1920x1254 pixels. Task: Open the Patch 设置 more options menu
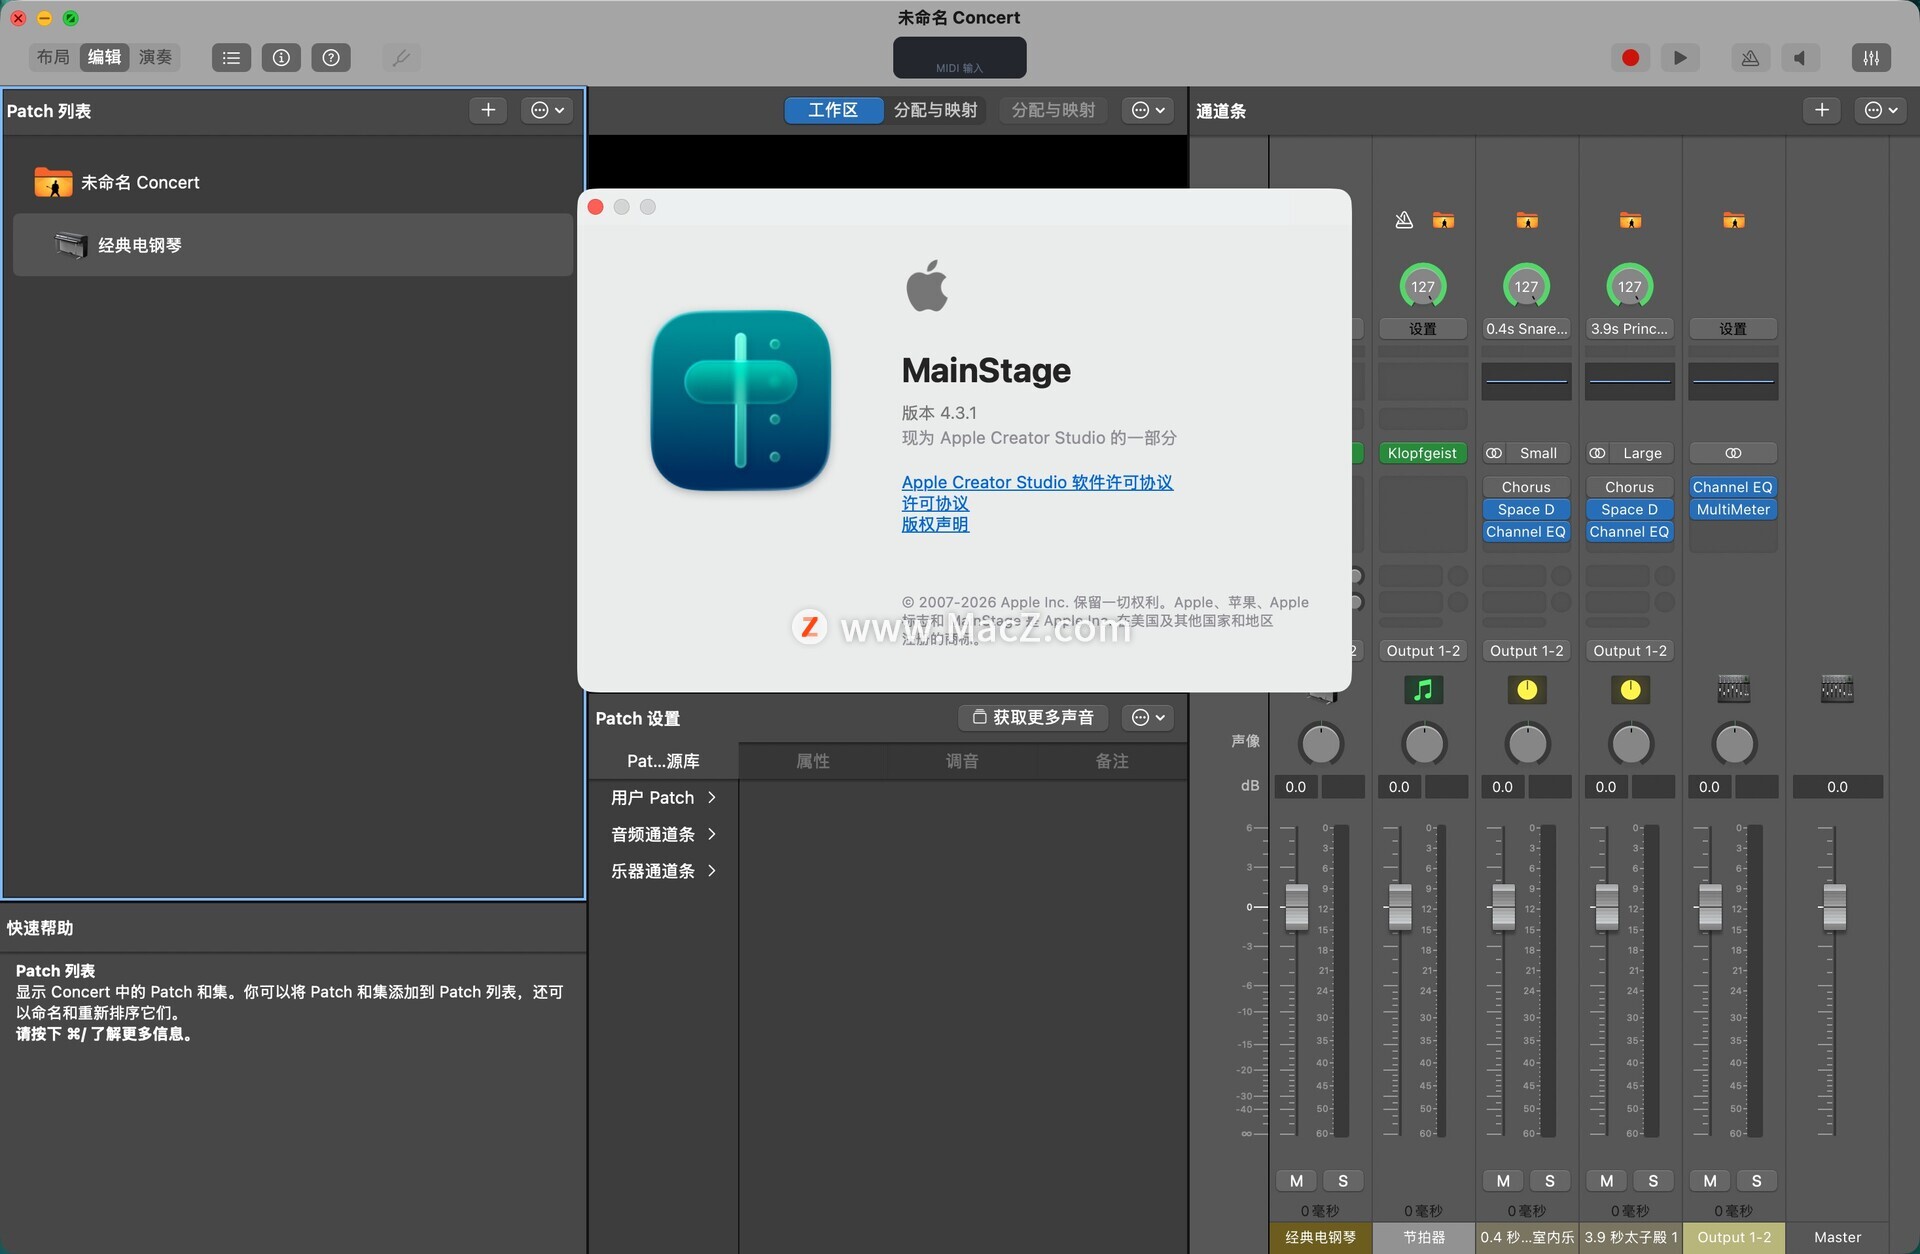pyautogui.click(x=1148, y=717)
